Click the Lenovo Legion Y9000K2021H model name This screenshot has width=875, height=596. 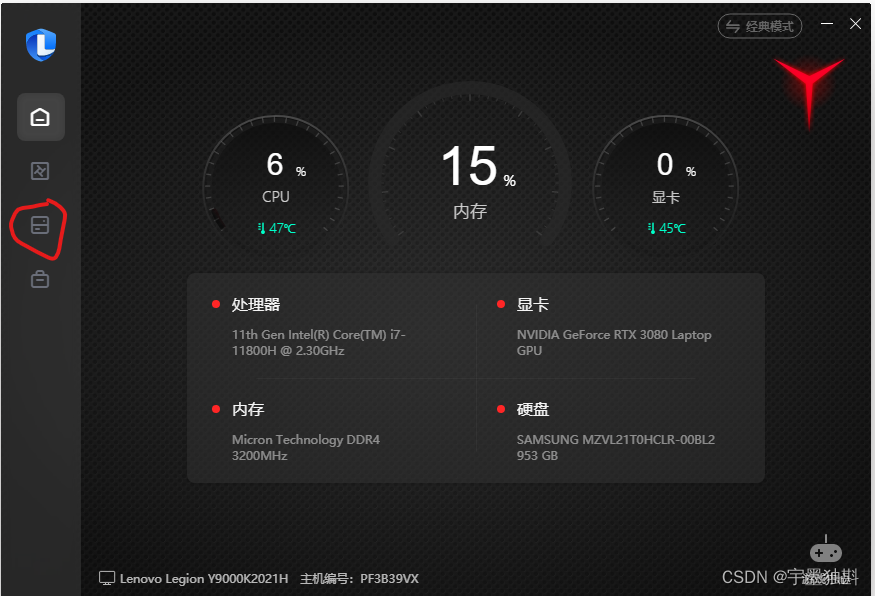tap(204, 579)
